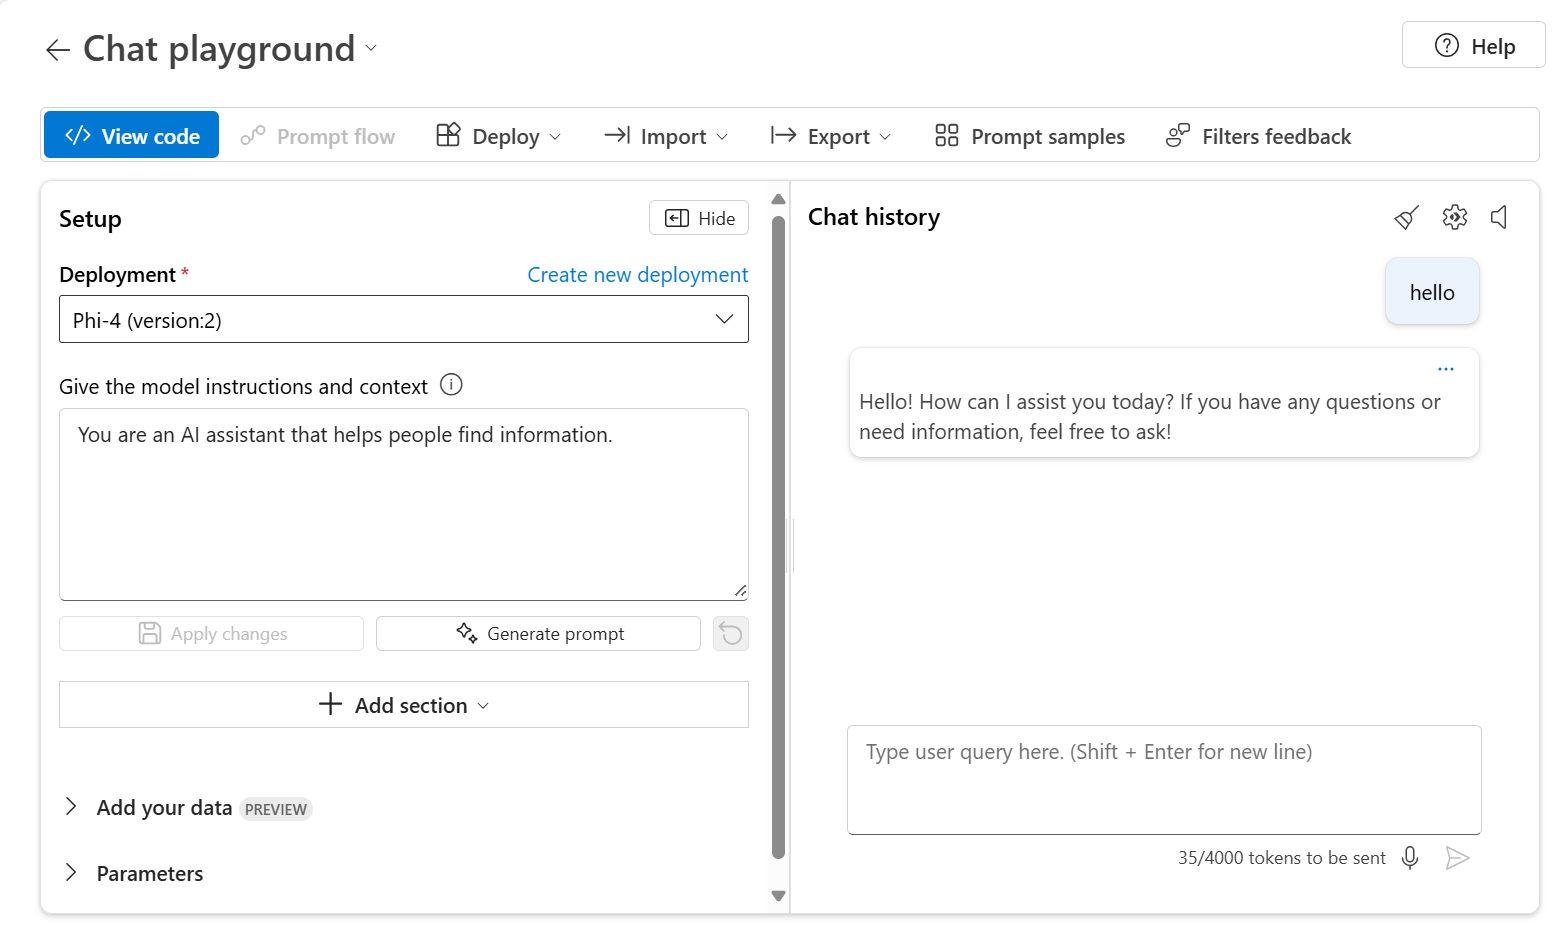Click the setup scrollbar down arrow
The image size is (1565, 939).
pos(779,896)
